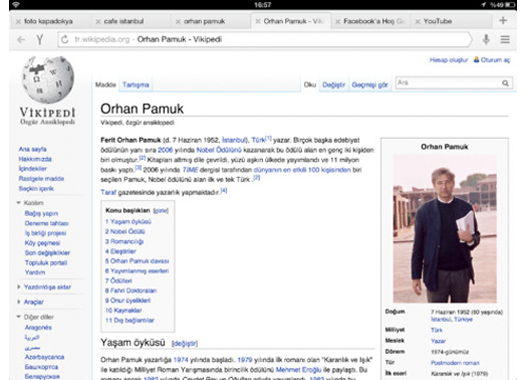Image resolution: width=525 pixels, height=380 pixels.
Task: Select the Oku read tab
Action: click(310, 85)
